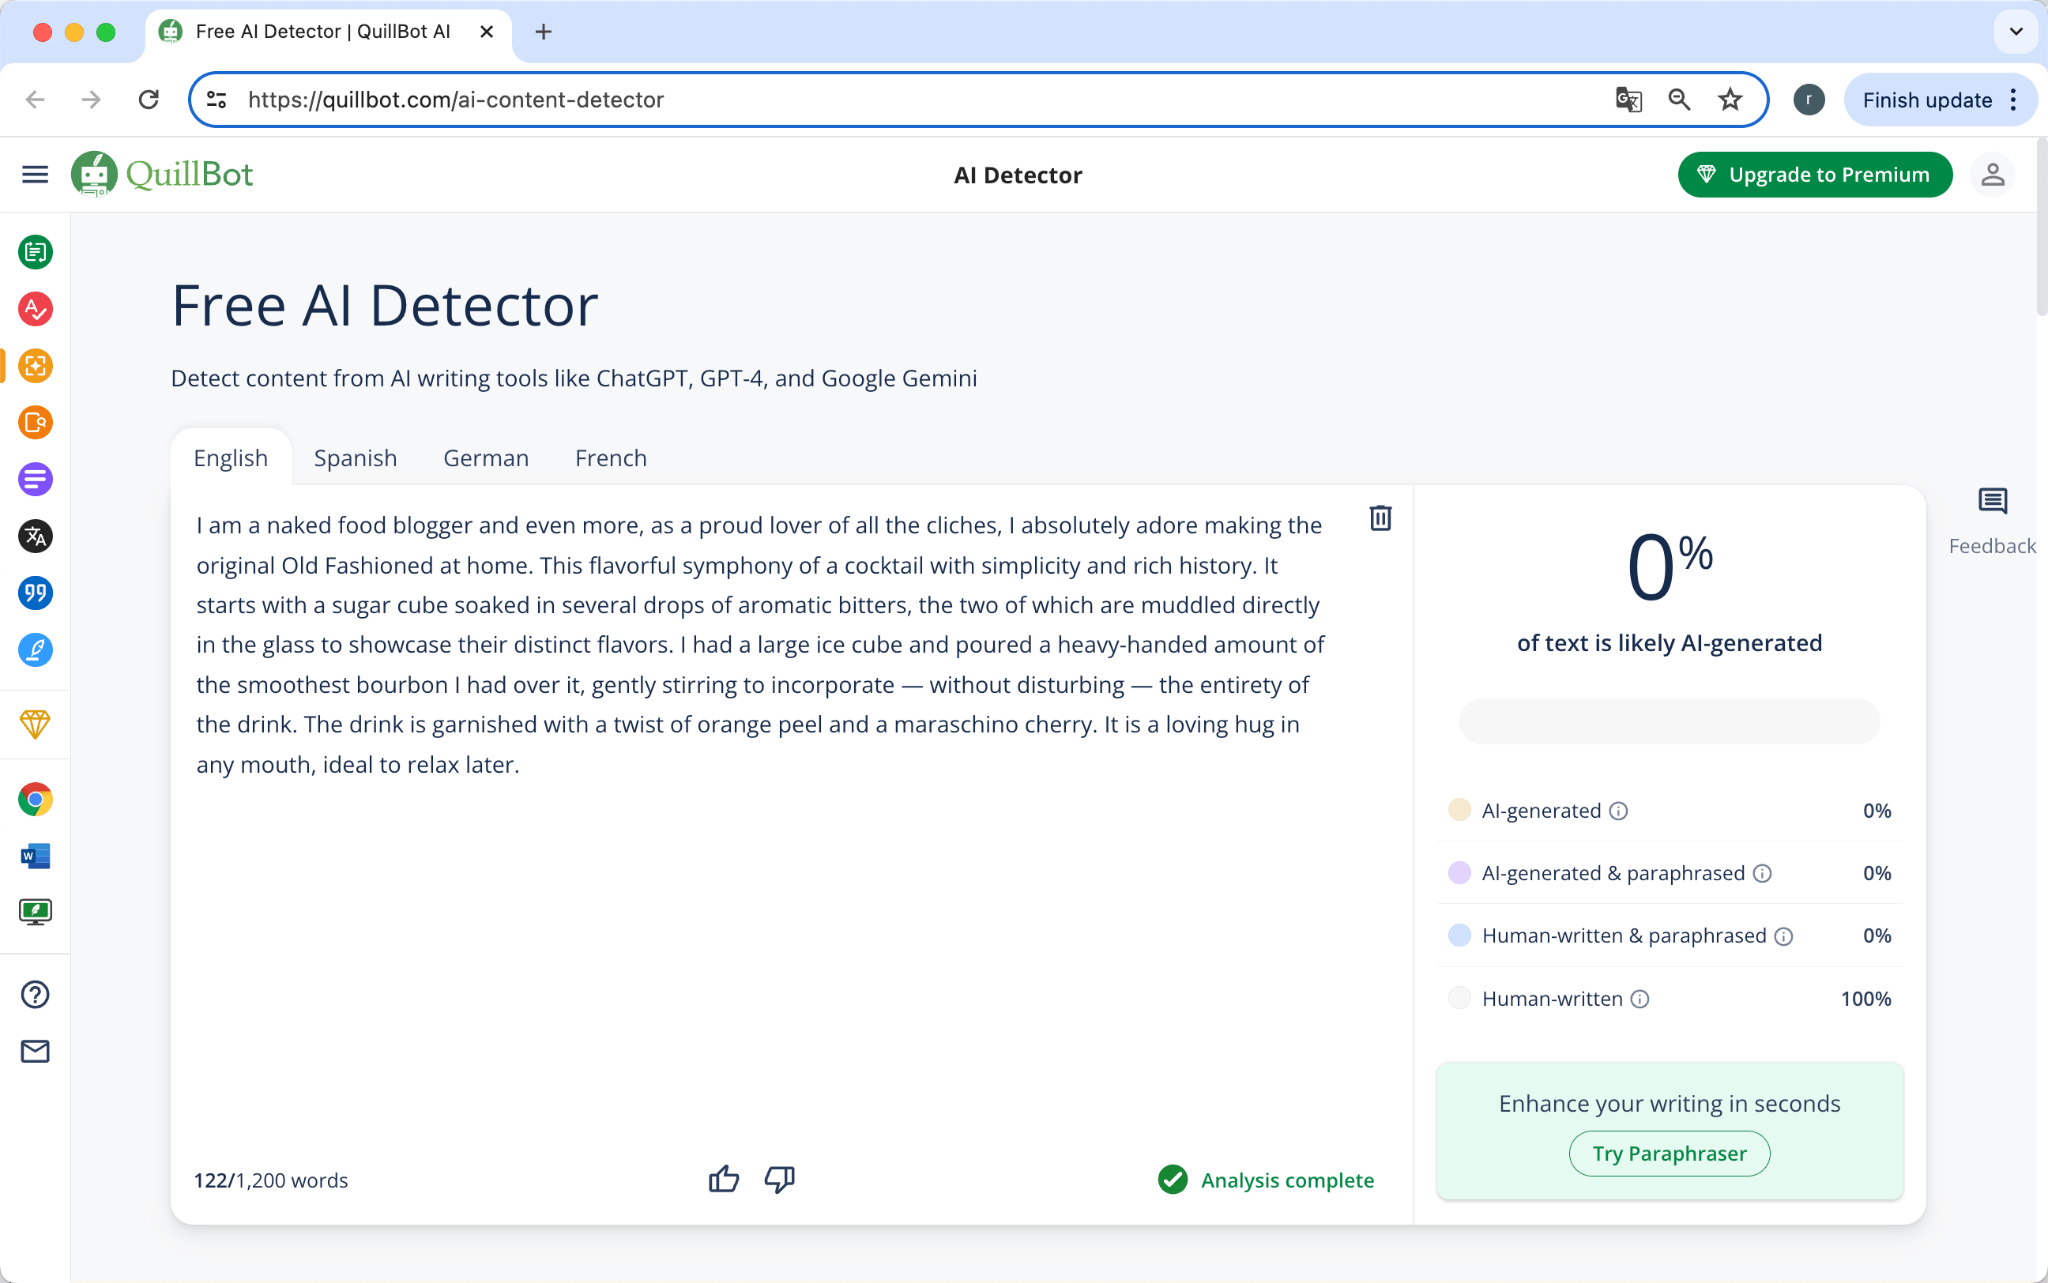Viewport: 2048px width, 1283px height.
Task: Open the Summarizer purple sidebar icon
Action: click(35, 480)
